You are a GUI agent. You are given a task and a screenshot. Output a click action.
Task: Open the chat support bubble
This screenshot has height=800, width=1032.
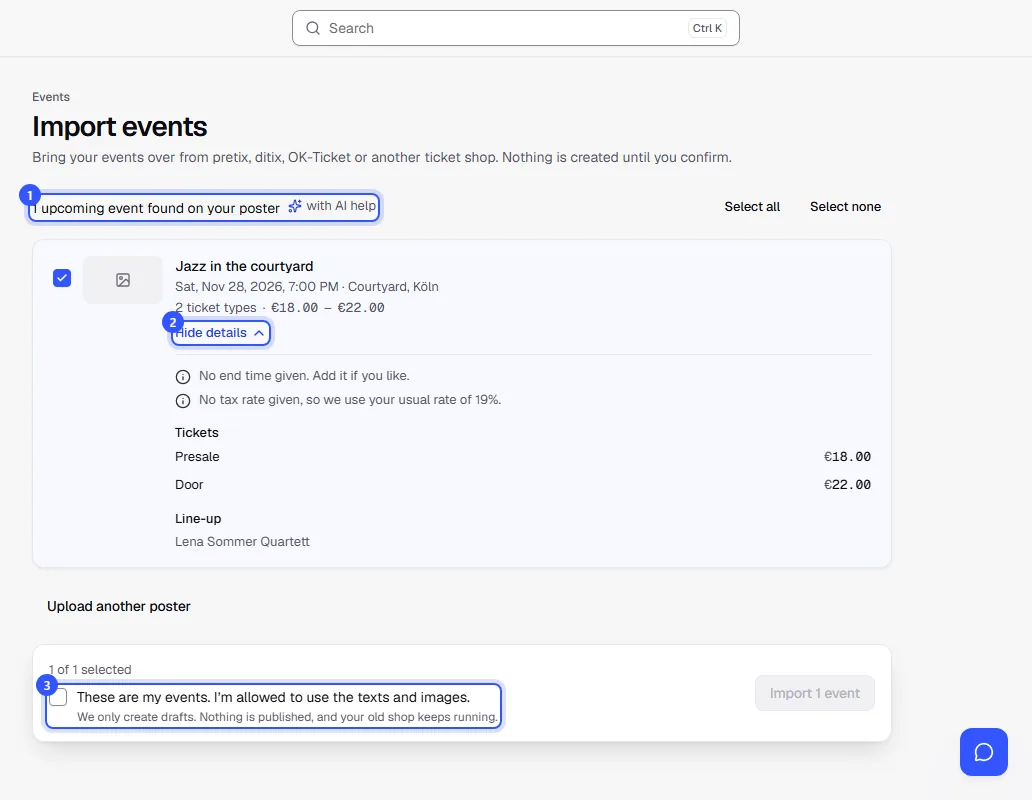[x=983, y=752]
